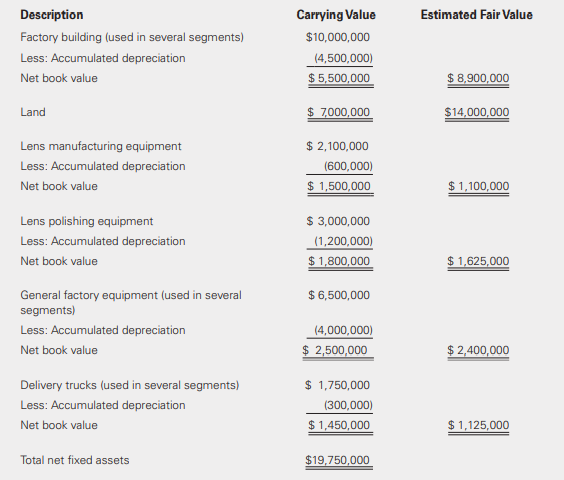Click the $10,000,000 factory building carrying value
The height and width of the screenshot is (480, 564).
pyautogui.click(x=337, y=37)
